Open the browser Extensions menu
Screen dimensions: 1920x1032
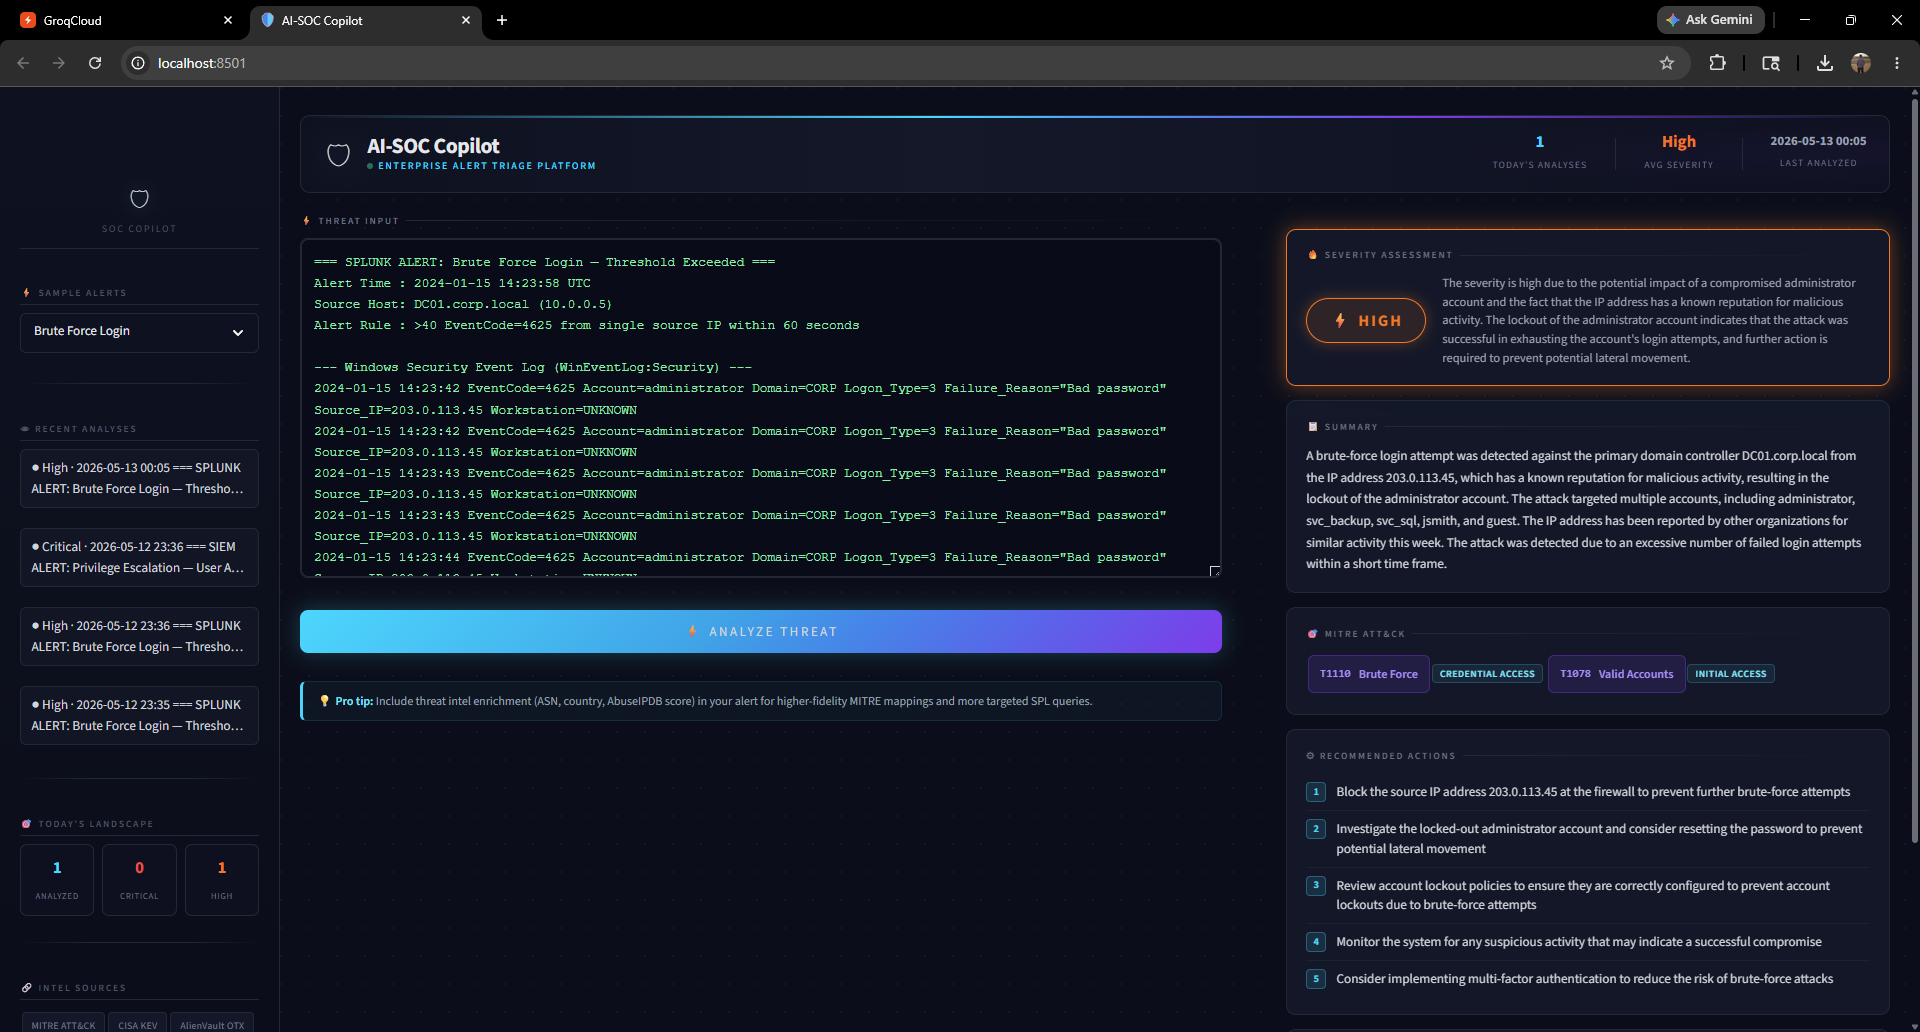point(1717,63)
